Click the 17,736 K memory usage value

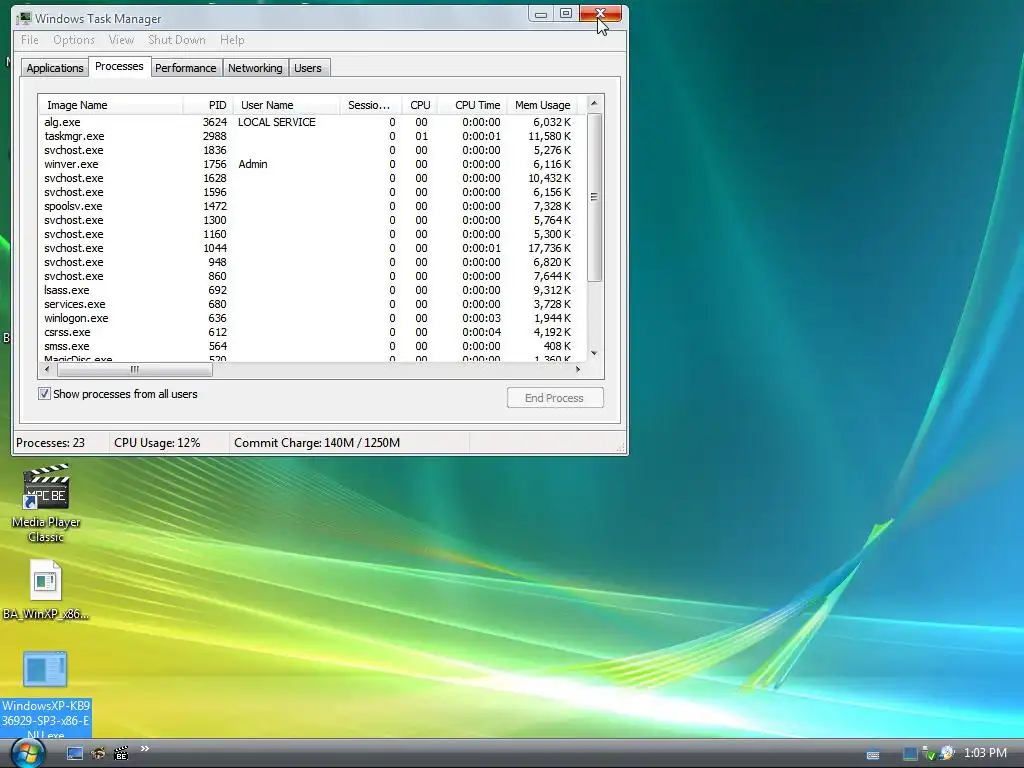click(x=549, y=248)
